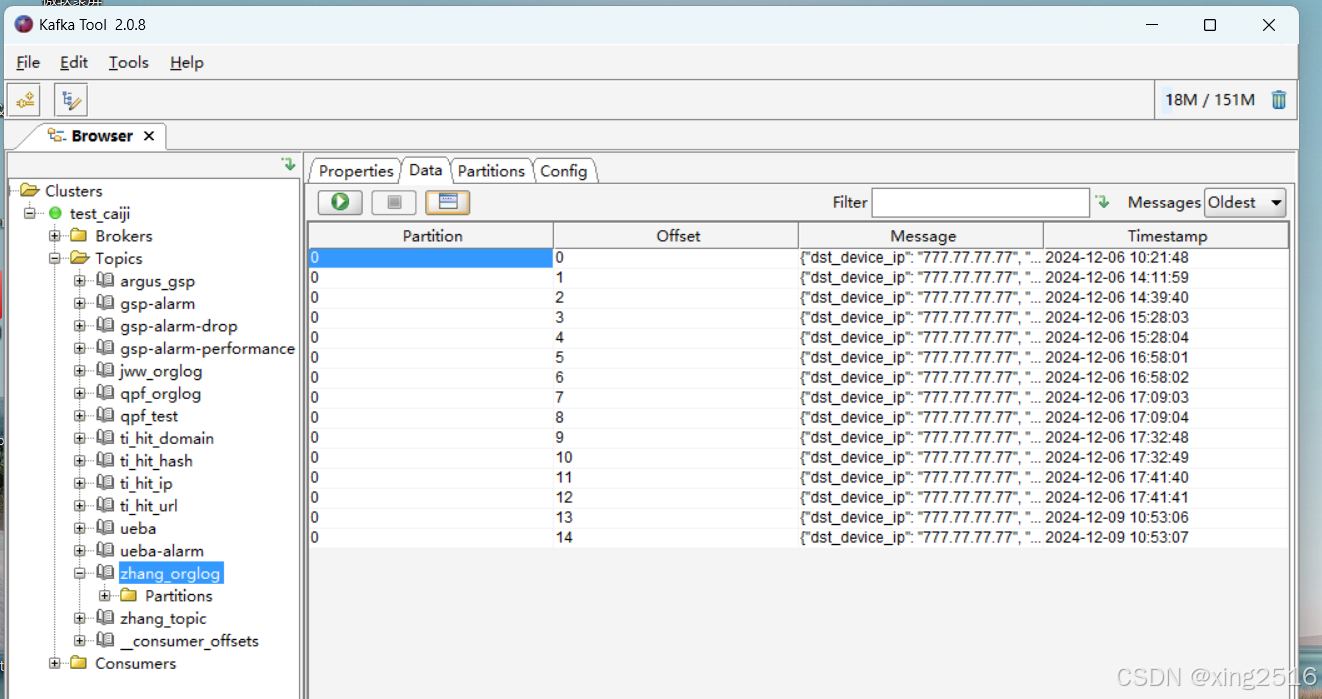1322x699 pixels.
Task: Expand the Brokers folder
Action: tap(55, 236)
